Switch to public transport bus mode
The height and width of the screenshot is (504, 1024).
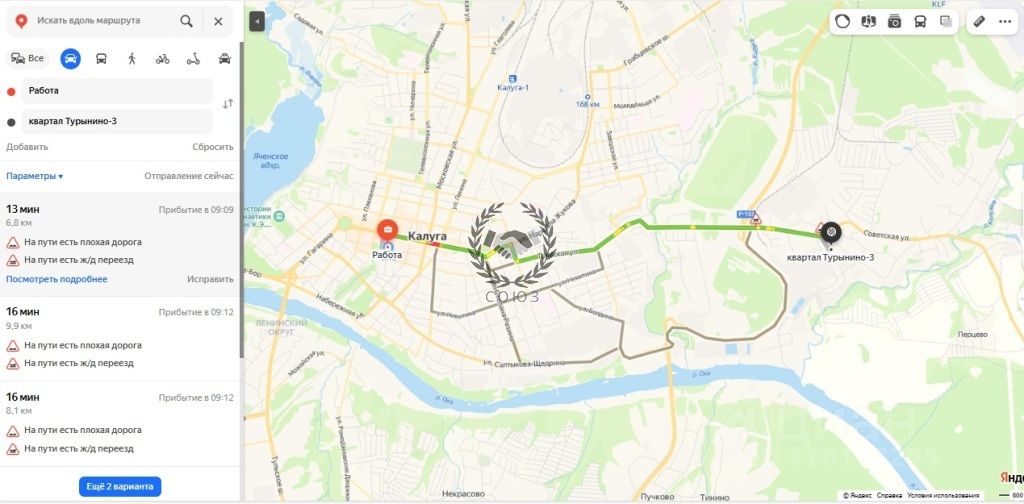coord(101,59)
